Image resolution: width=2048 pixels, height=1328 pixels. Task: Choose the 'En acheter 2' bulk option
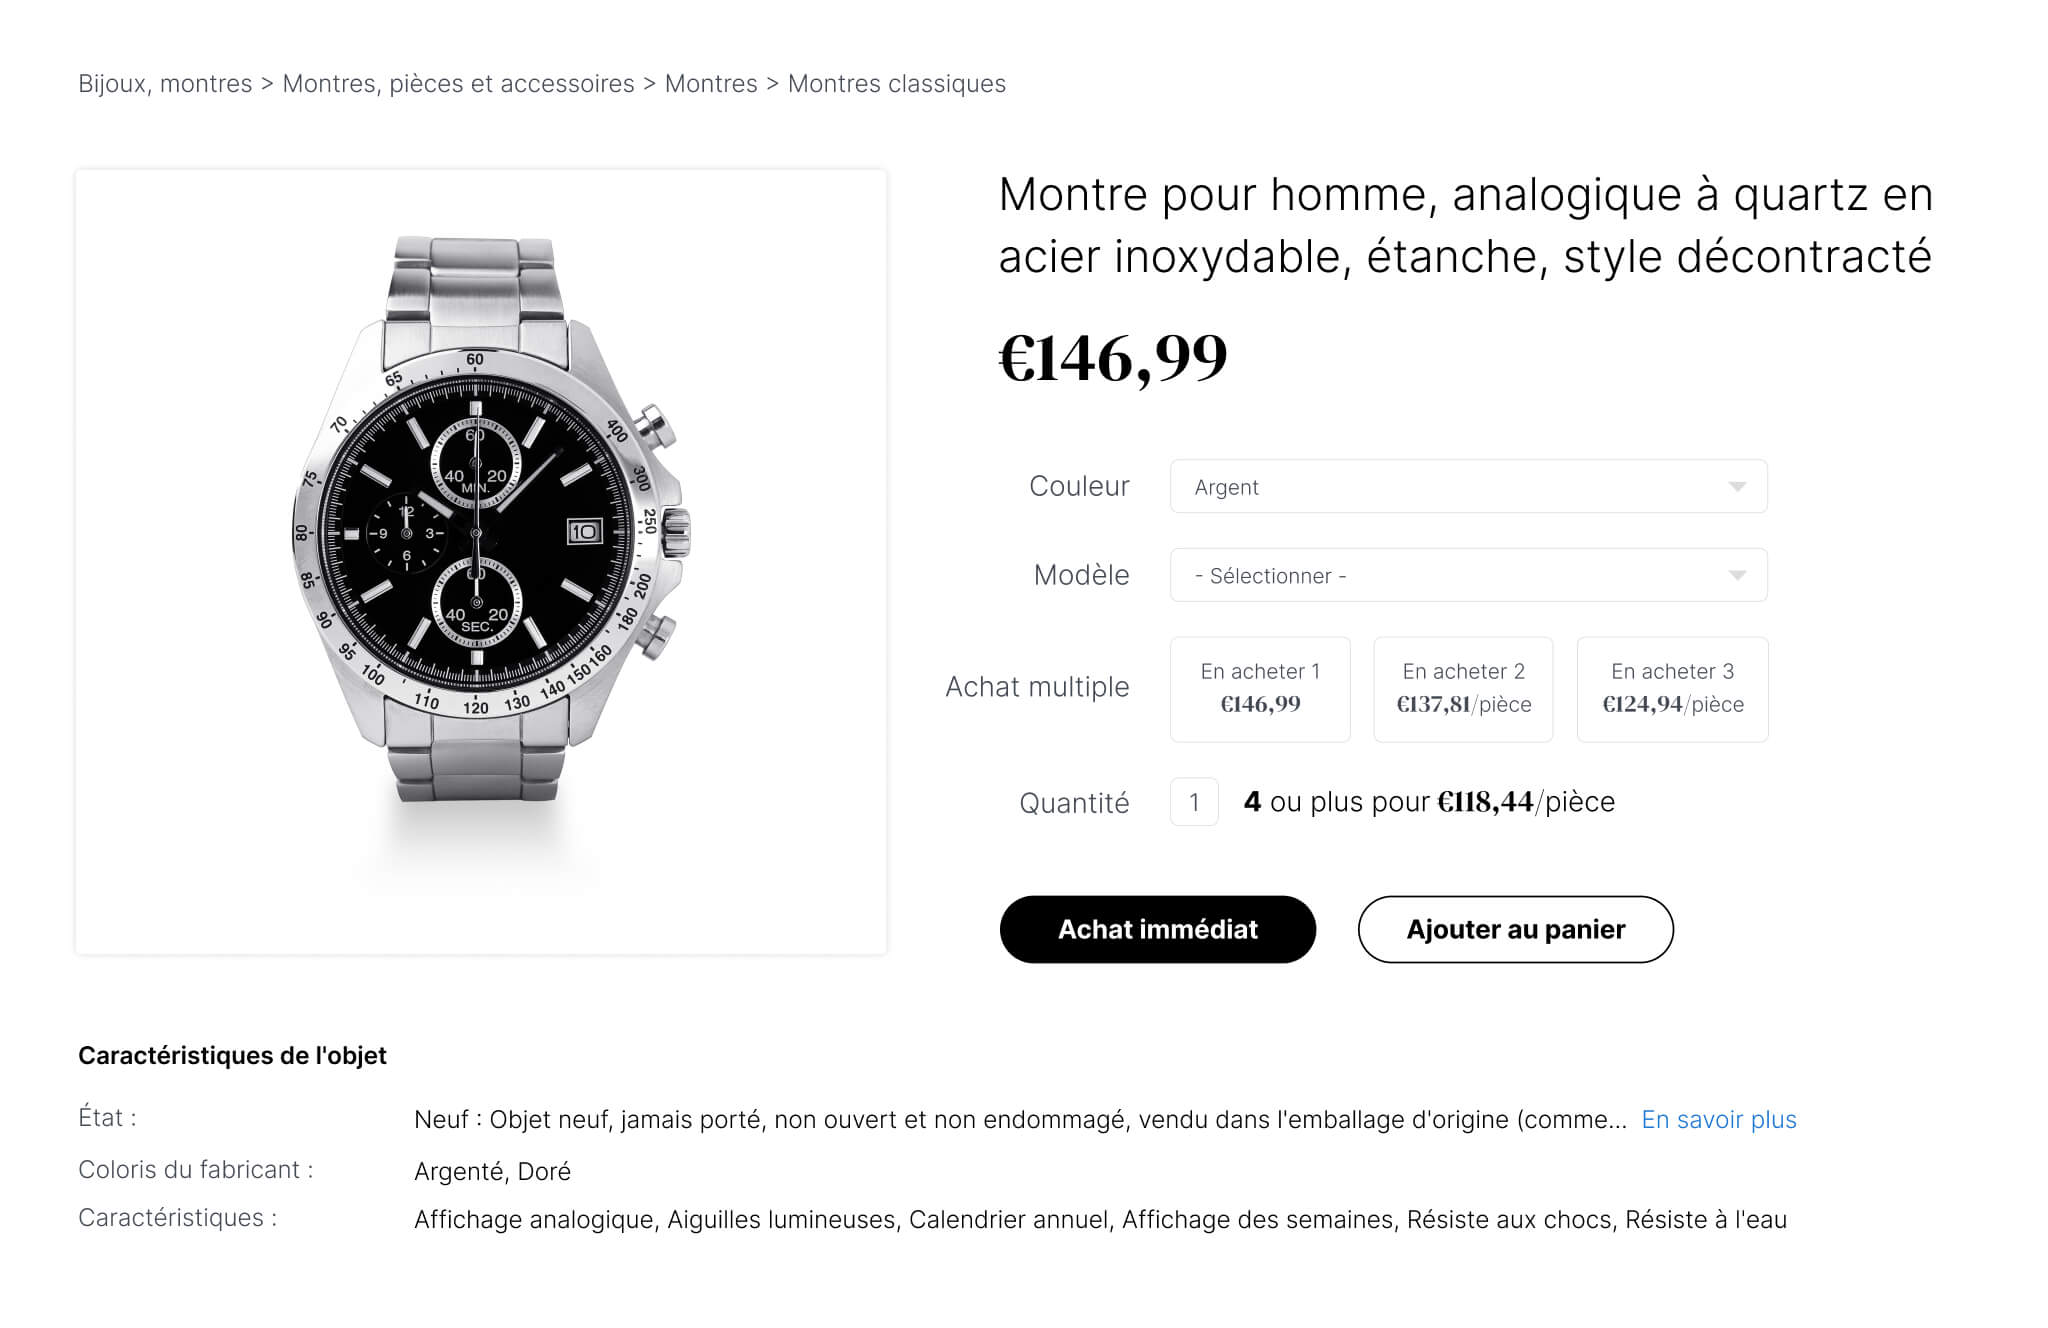[1463, 689]
